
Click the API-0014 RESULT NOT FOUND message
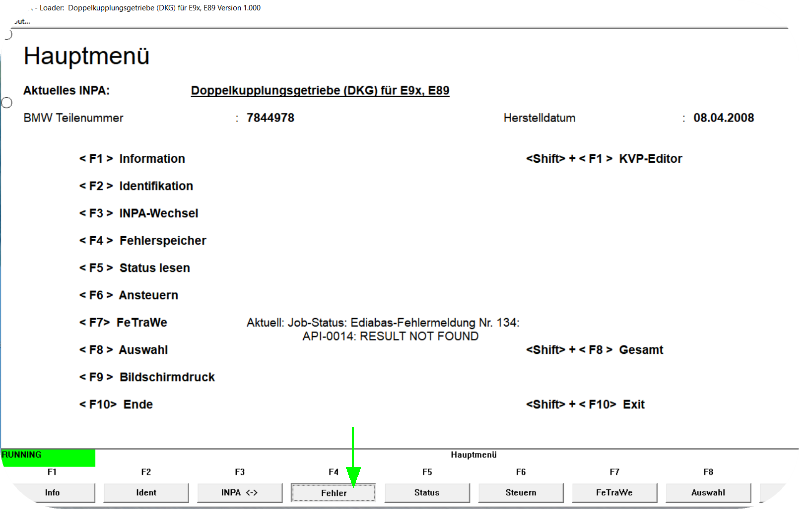pyautogui.click(x=390, y=336)
